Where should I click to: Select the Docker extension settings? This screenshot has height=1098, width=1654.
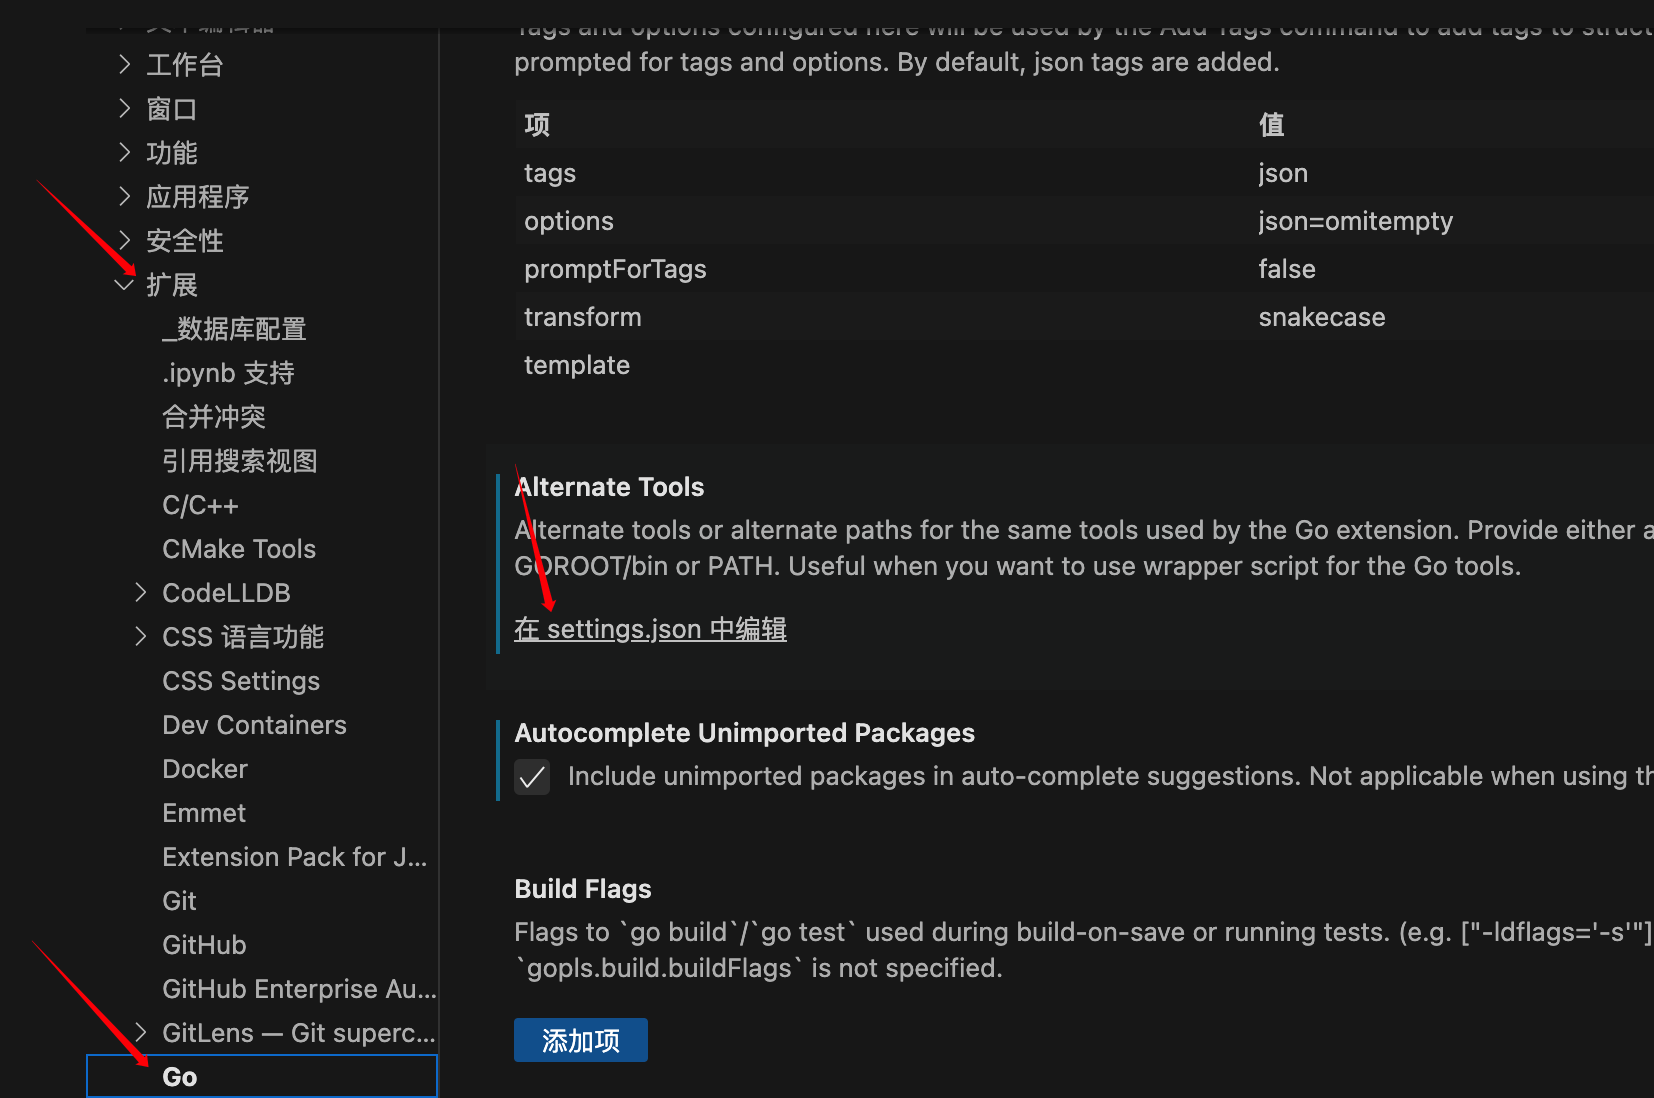tap(204, 768)
